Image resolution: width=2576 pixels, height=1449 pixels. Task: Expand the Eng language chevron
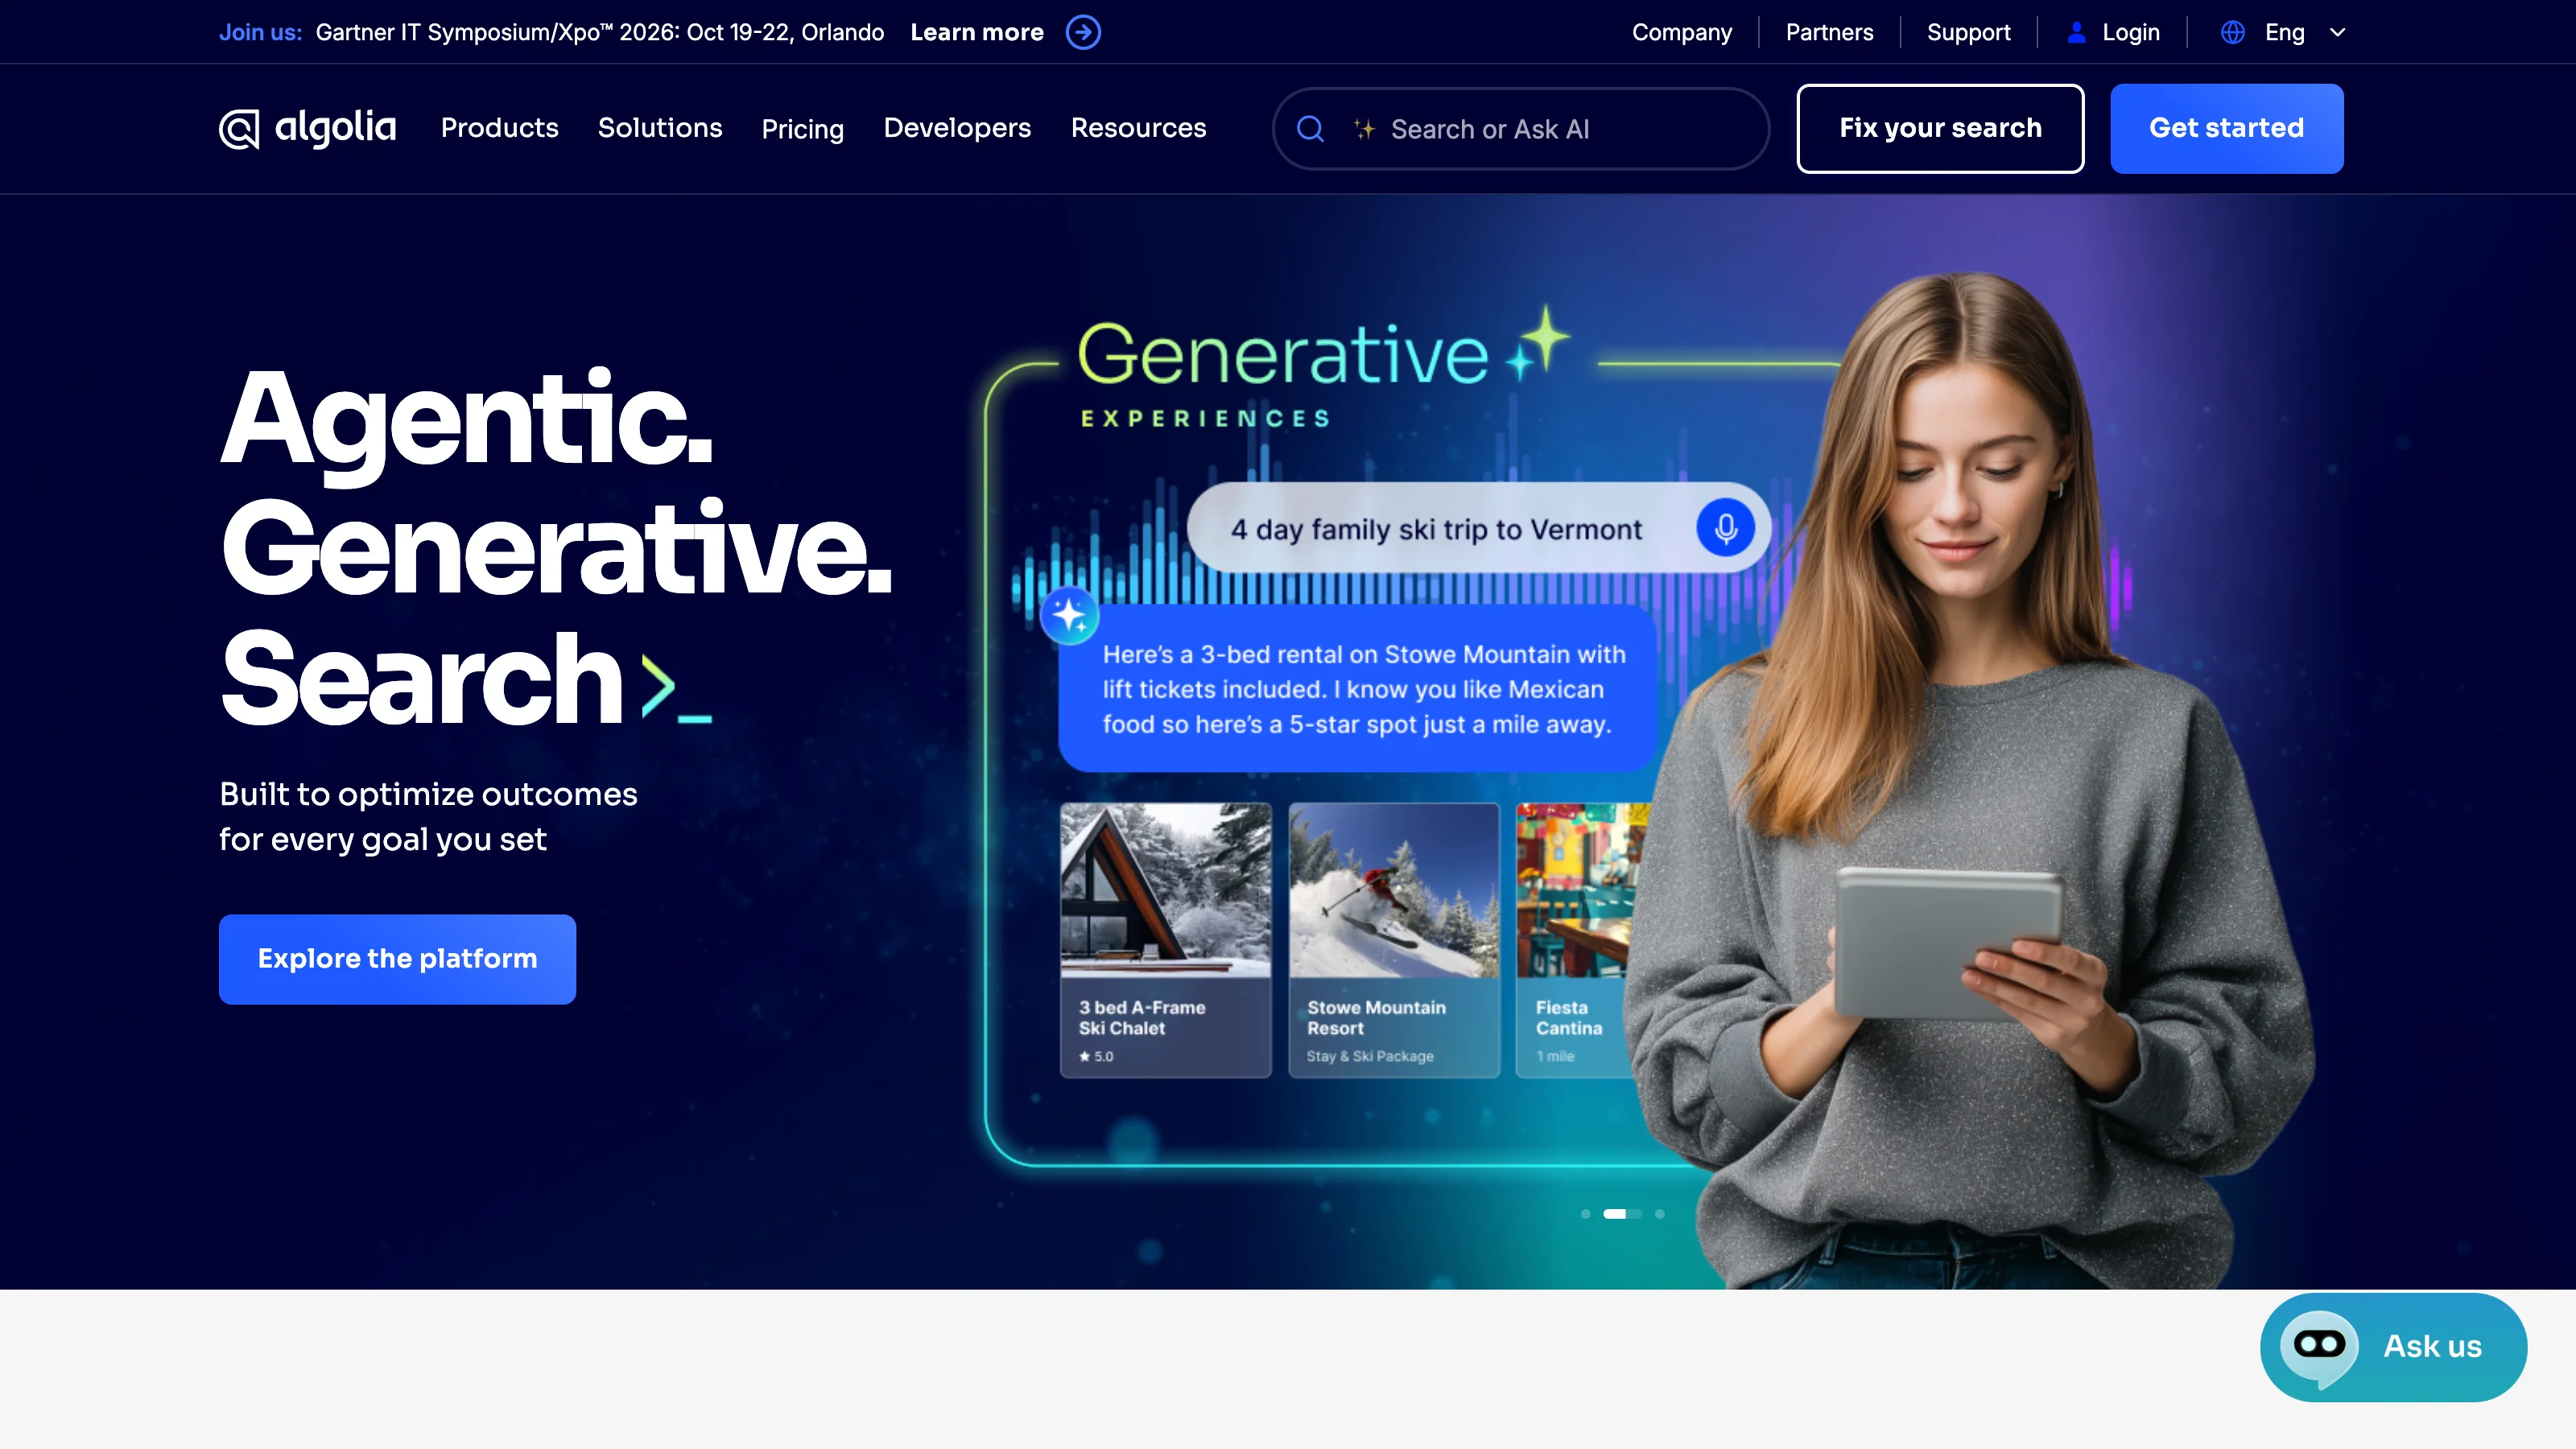click(x=2337, y=32)
